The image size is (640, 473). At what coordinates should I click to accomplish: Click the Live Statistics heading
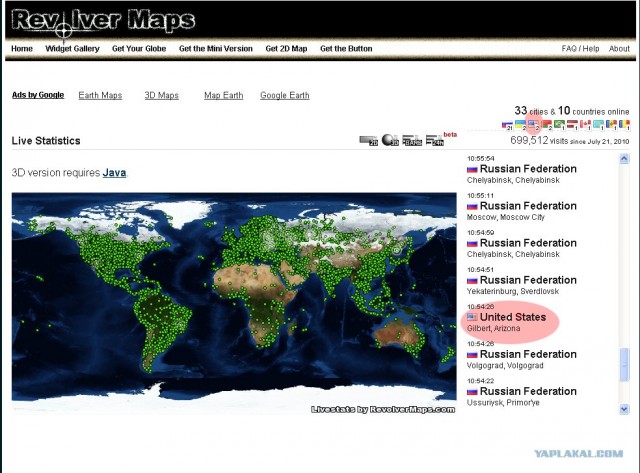pos(46,141)
